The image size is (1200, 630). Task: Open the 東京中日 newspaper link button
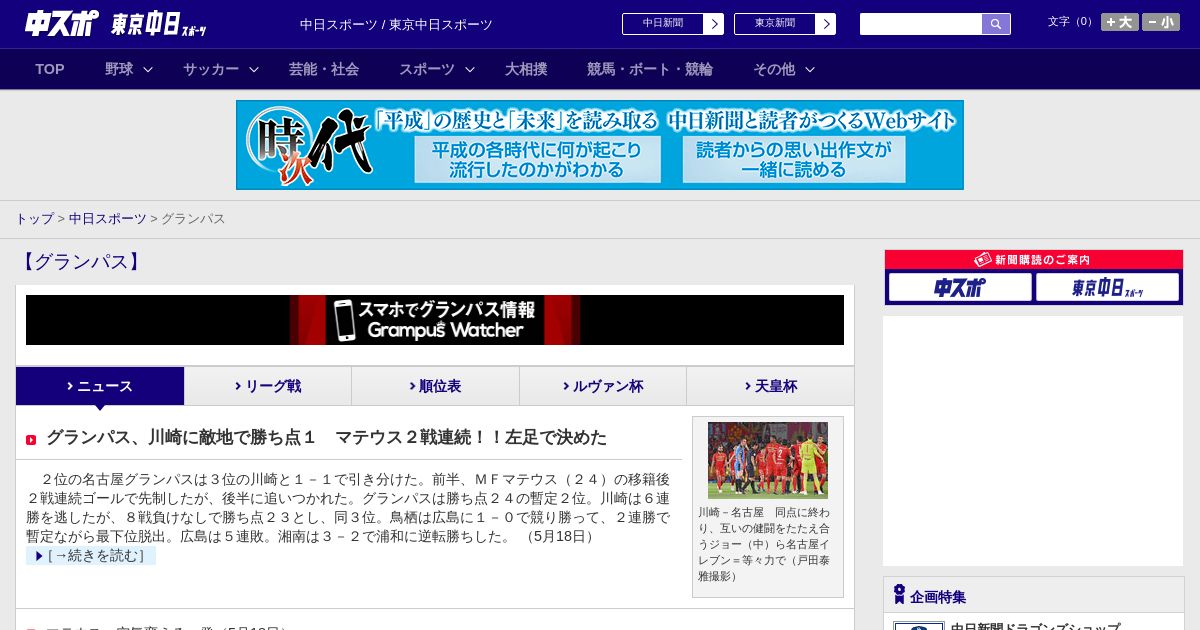point(785,24)
